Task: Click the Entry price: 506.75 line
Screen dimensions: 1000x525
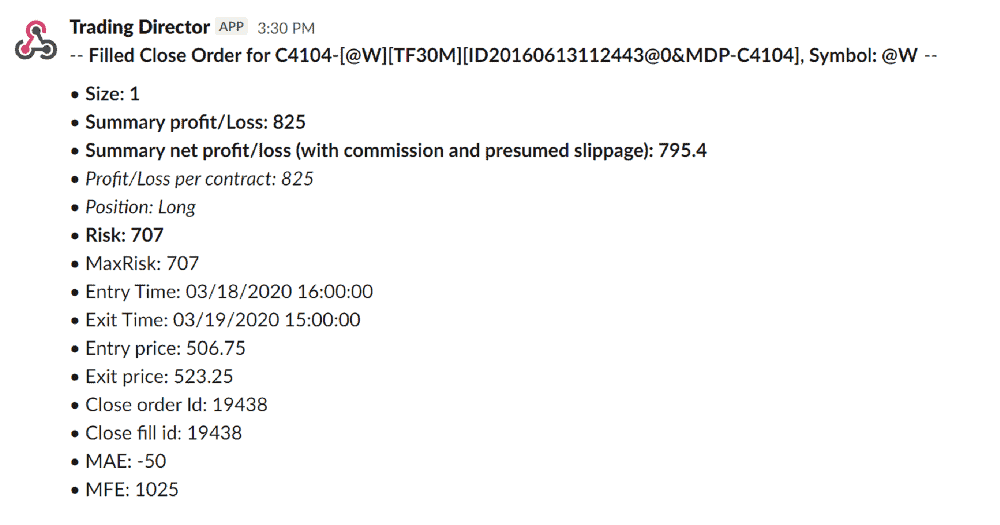Action: (x=165, y=348)
